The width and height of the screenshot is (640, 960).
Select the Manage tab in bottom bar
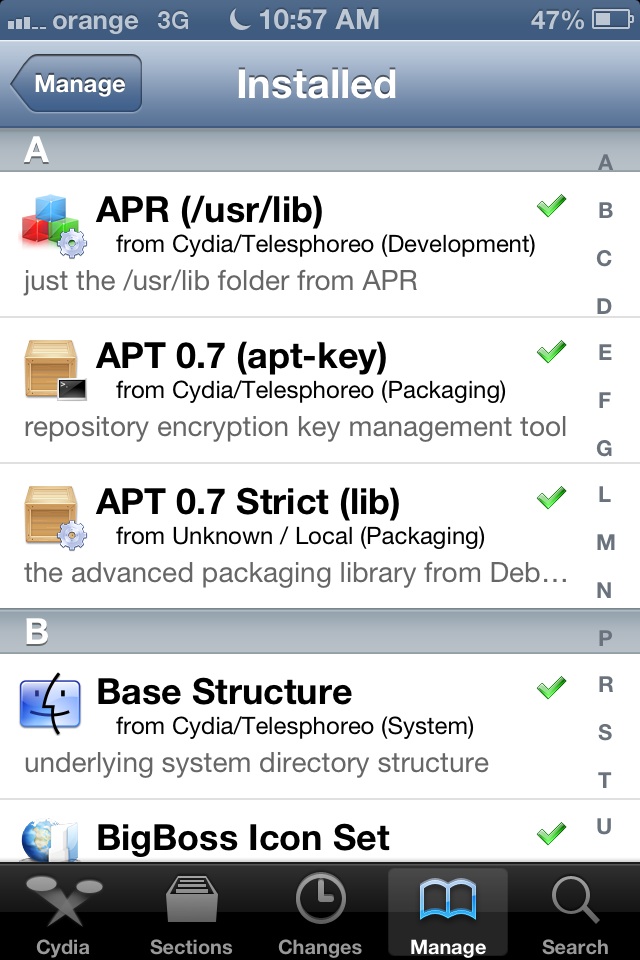pos(448,912)
